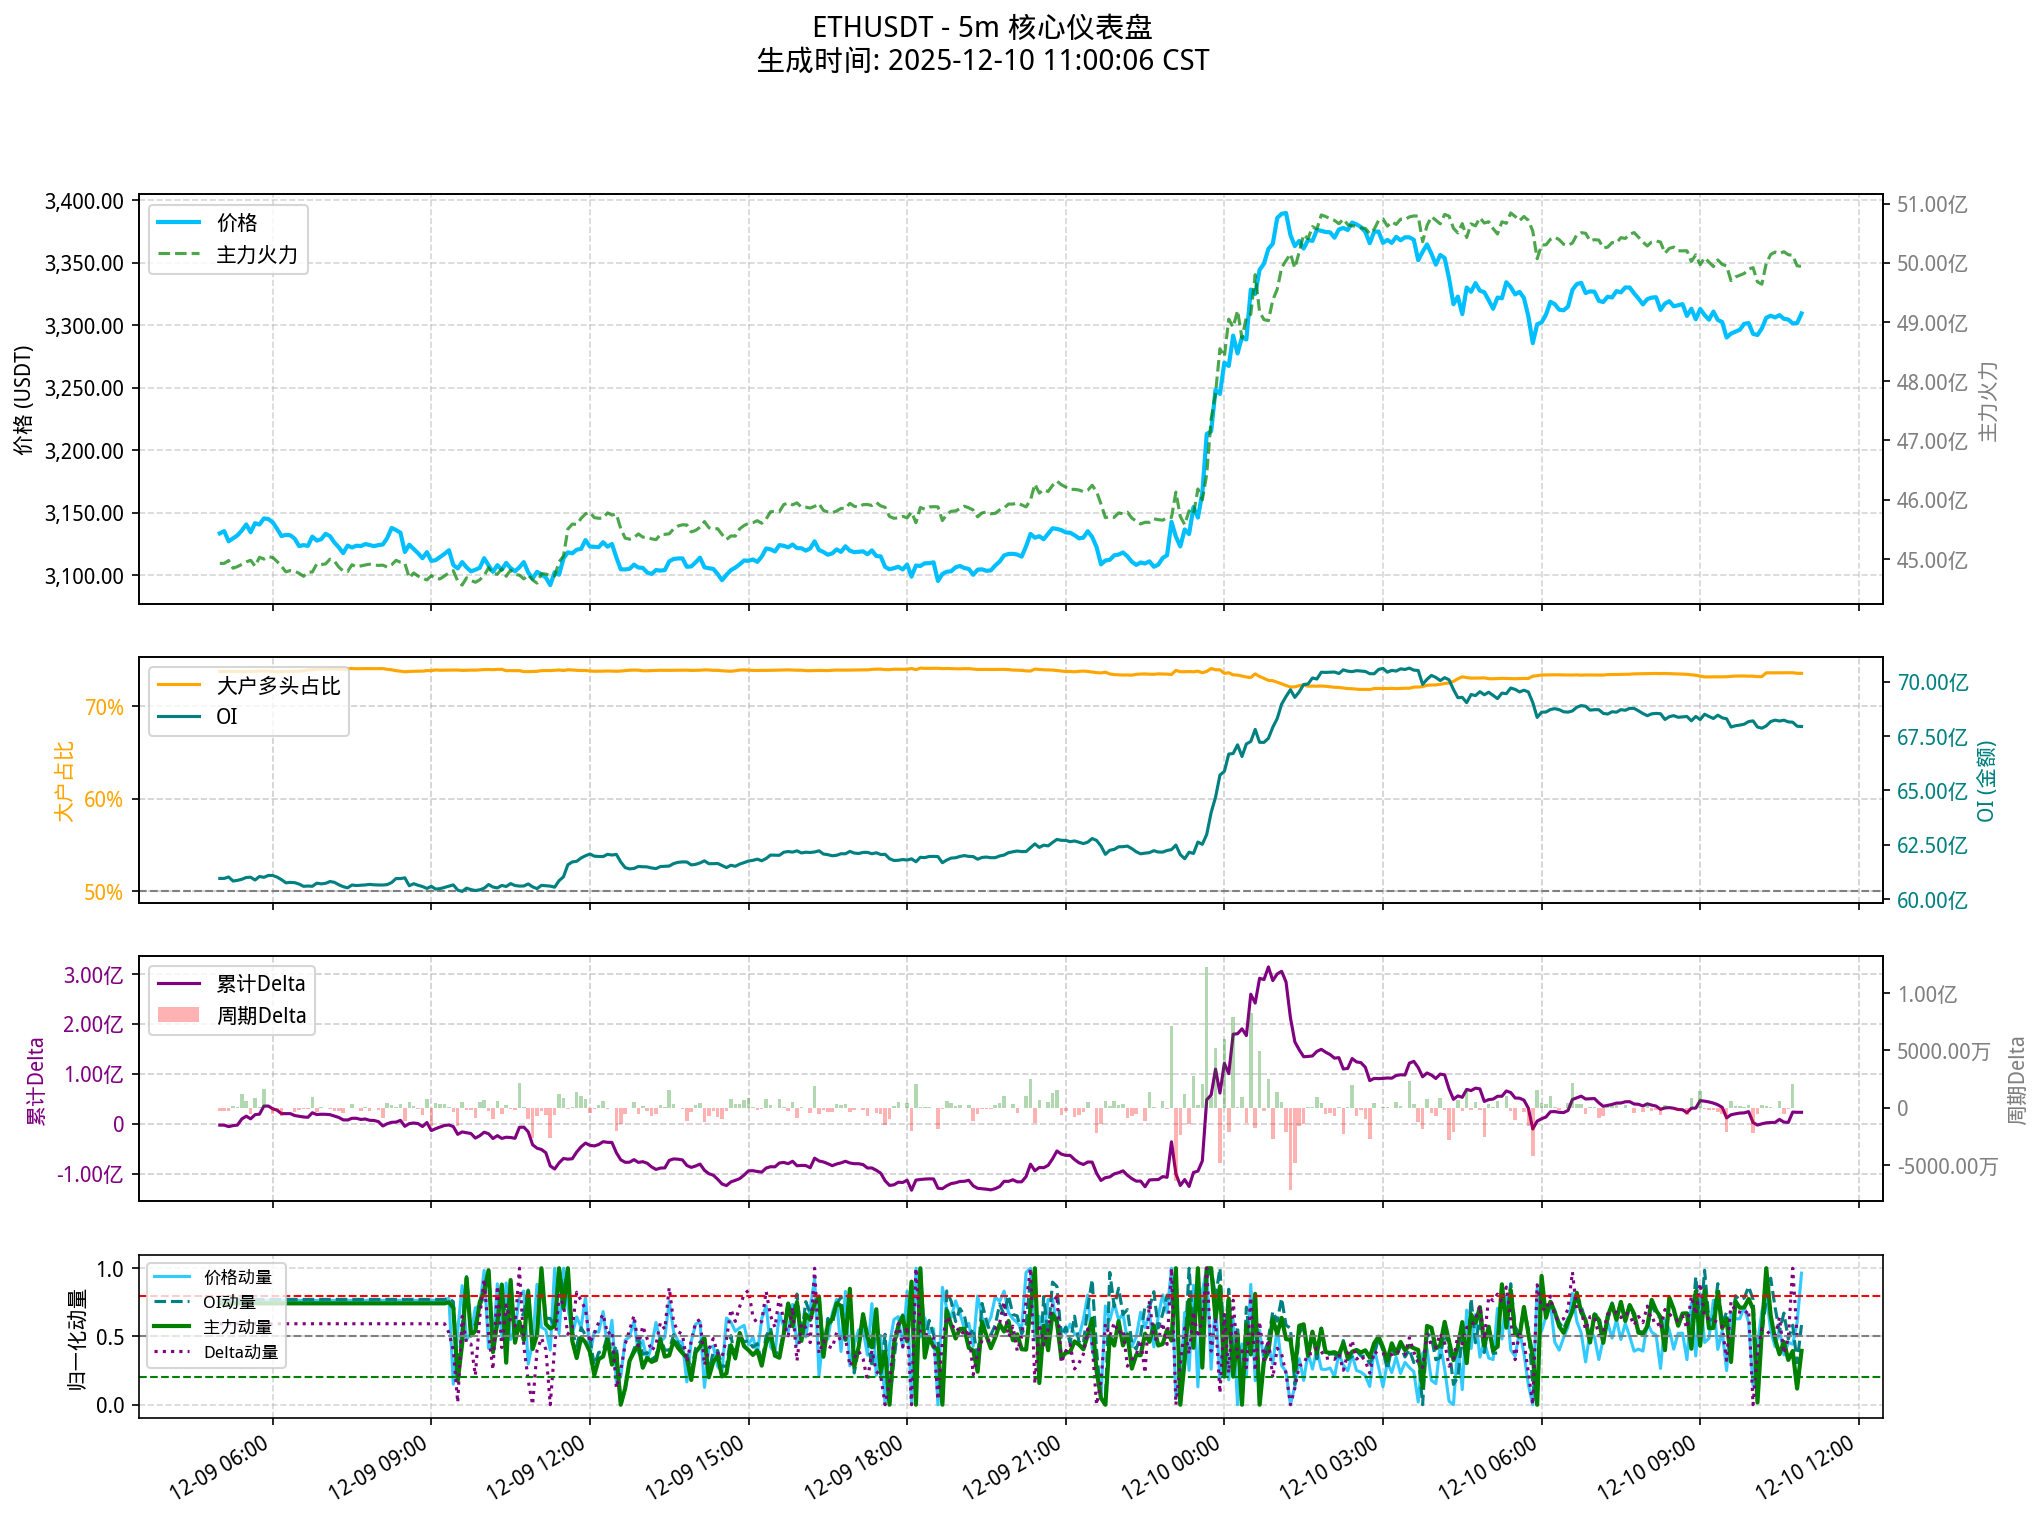Click the 主力动量 legend entry

click(x=237, y=1327)
